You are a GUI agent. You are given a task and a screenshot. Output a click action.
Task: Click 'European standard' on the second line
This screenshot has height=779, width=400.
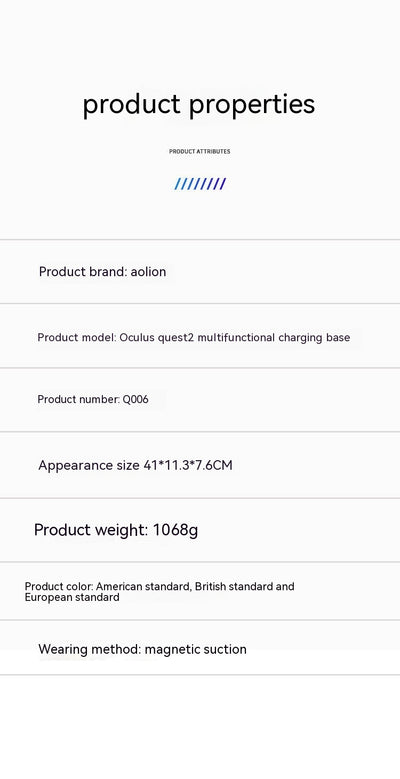(72, 597)
